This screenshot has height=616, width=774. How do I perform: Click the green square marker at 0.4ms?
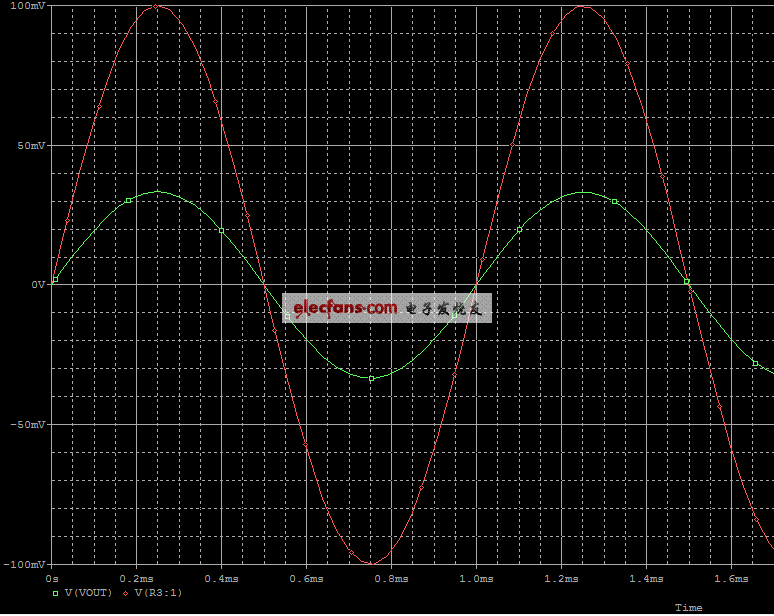tap(222, 231)
